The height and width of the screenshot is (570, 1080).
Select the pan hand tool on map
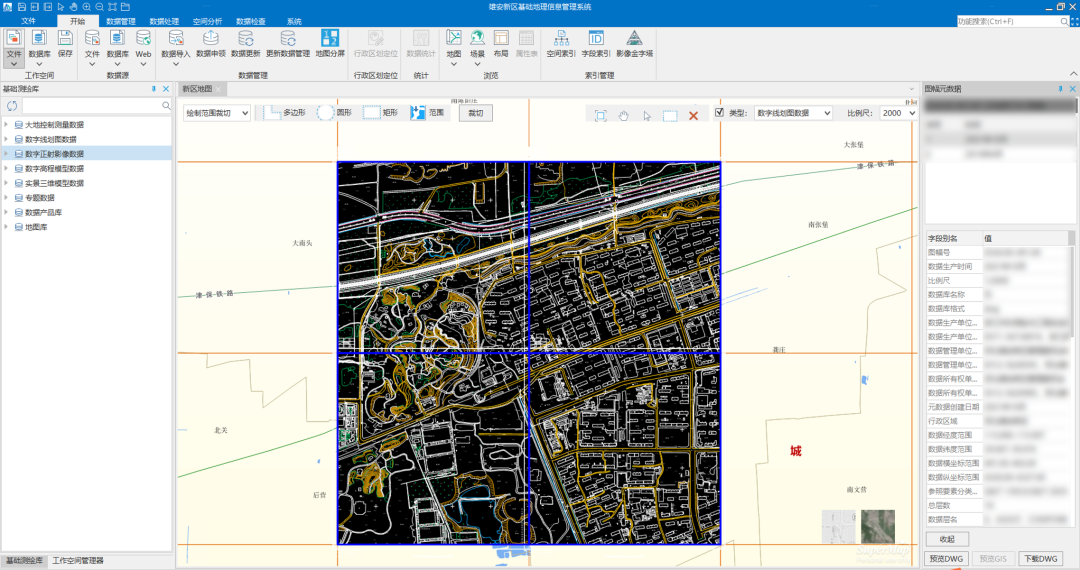622,116
